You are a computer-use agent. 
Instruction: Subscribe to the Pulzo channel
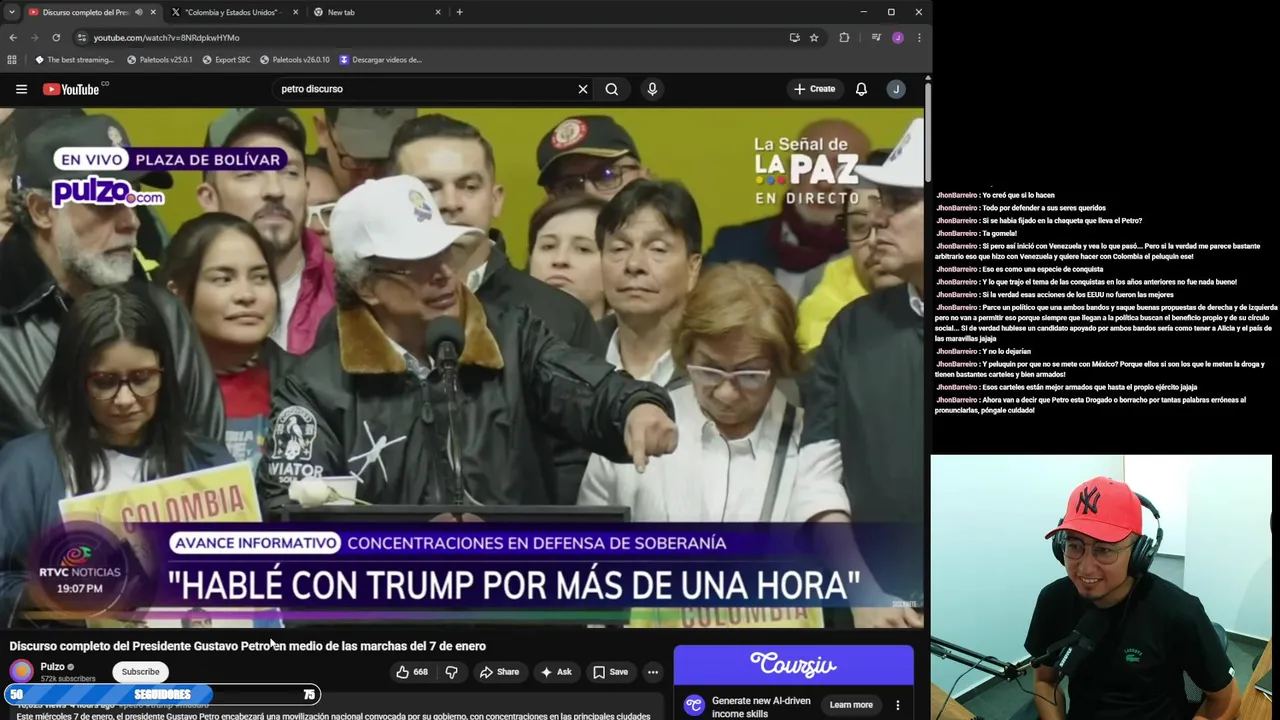click(140, 672)
